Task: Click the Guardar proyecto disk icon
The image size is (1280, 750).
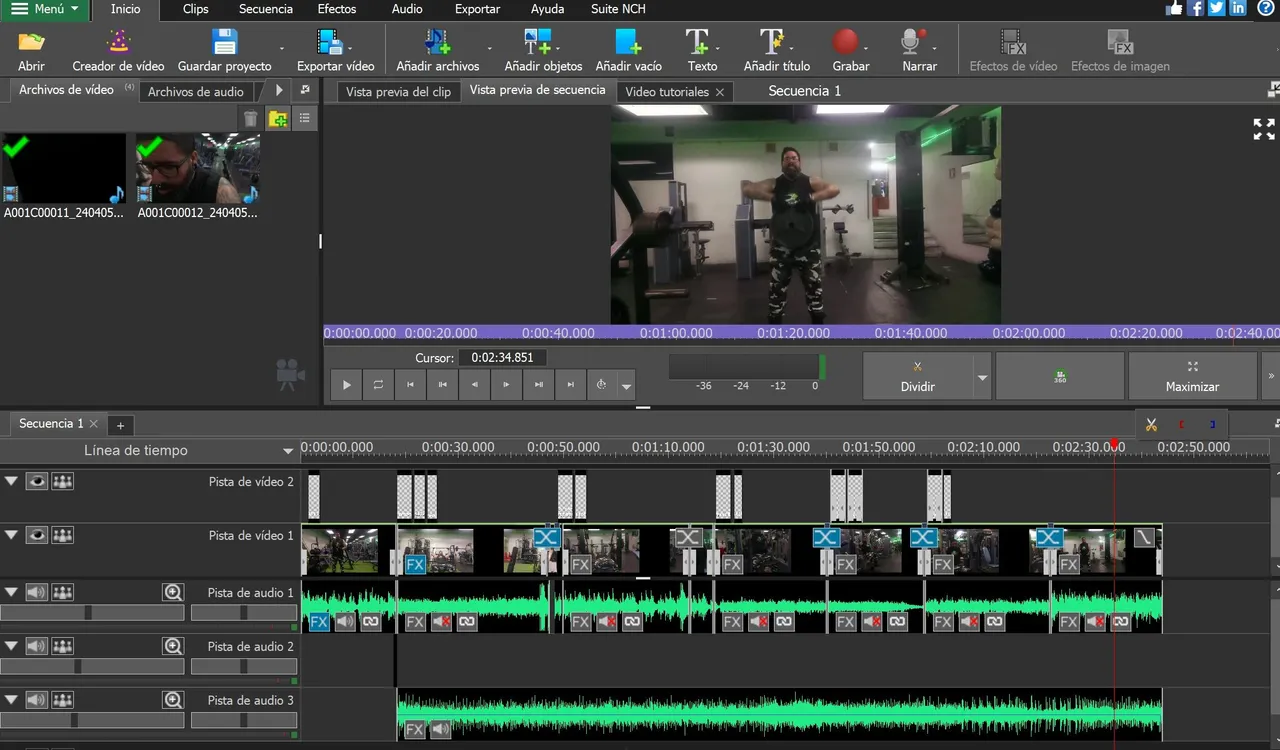Action: [x=224, y=42]
